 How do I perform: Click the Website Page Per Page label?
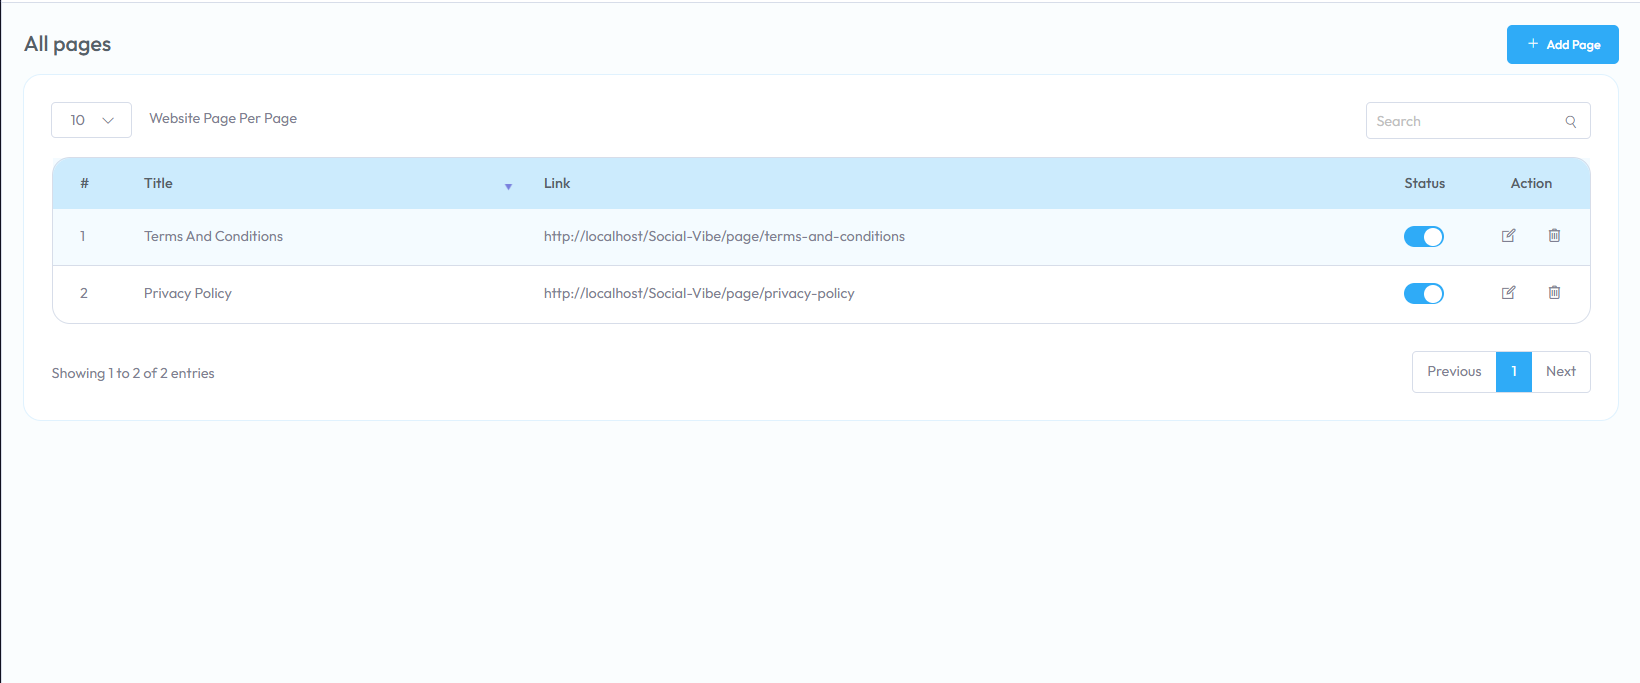point(223,118)
